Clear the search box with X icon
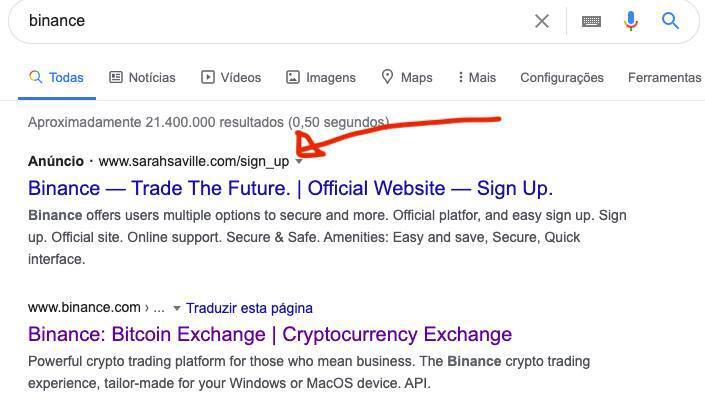The width and height of the screenshot is (705, 415). click(x=542, y=21)
